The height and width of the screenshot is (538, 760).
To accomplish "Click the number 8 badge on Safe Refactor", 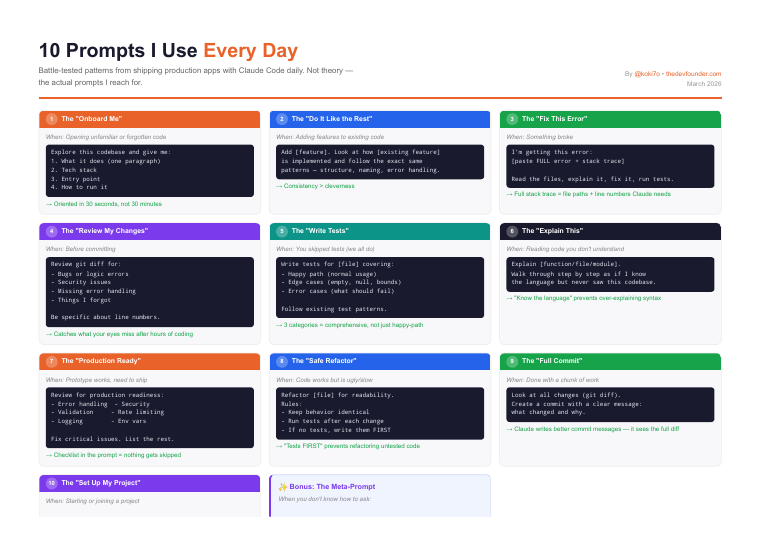I will click(x=282, y=361).
